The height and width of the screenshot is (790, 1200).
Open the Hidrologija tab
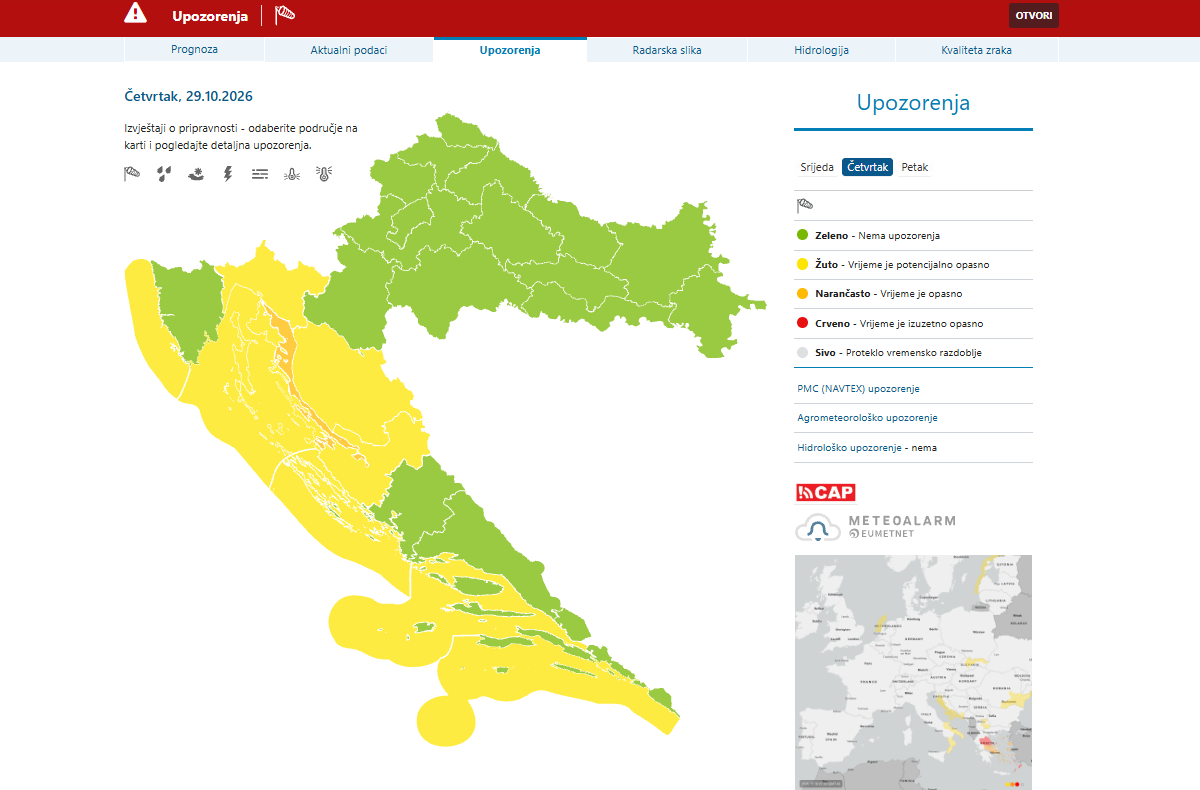(x=821, y=50)
